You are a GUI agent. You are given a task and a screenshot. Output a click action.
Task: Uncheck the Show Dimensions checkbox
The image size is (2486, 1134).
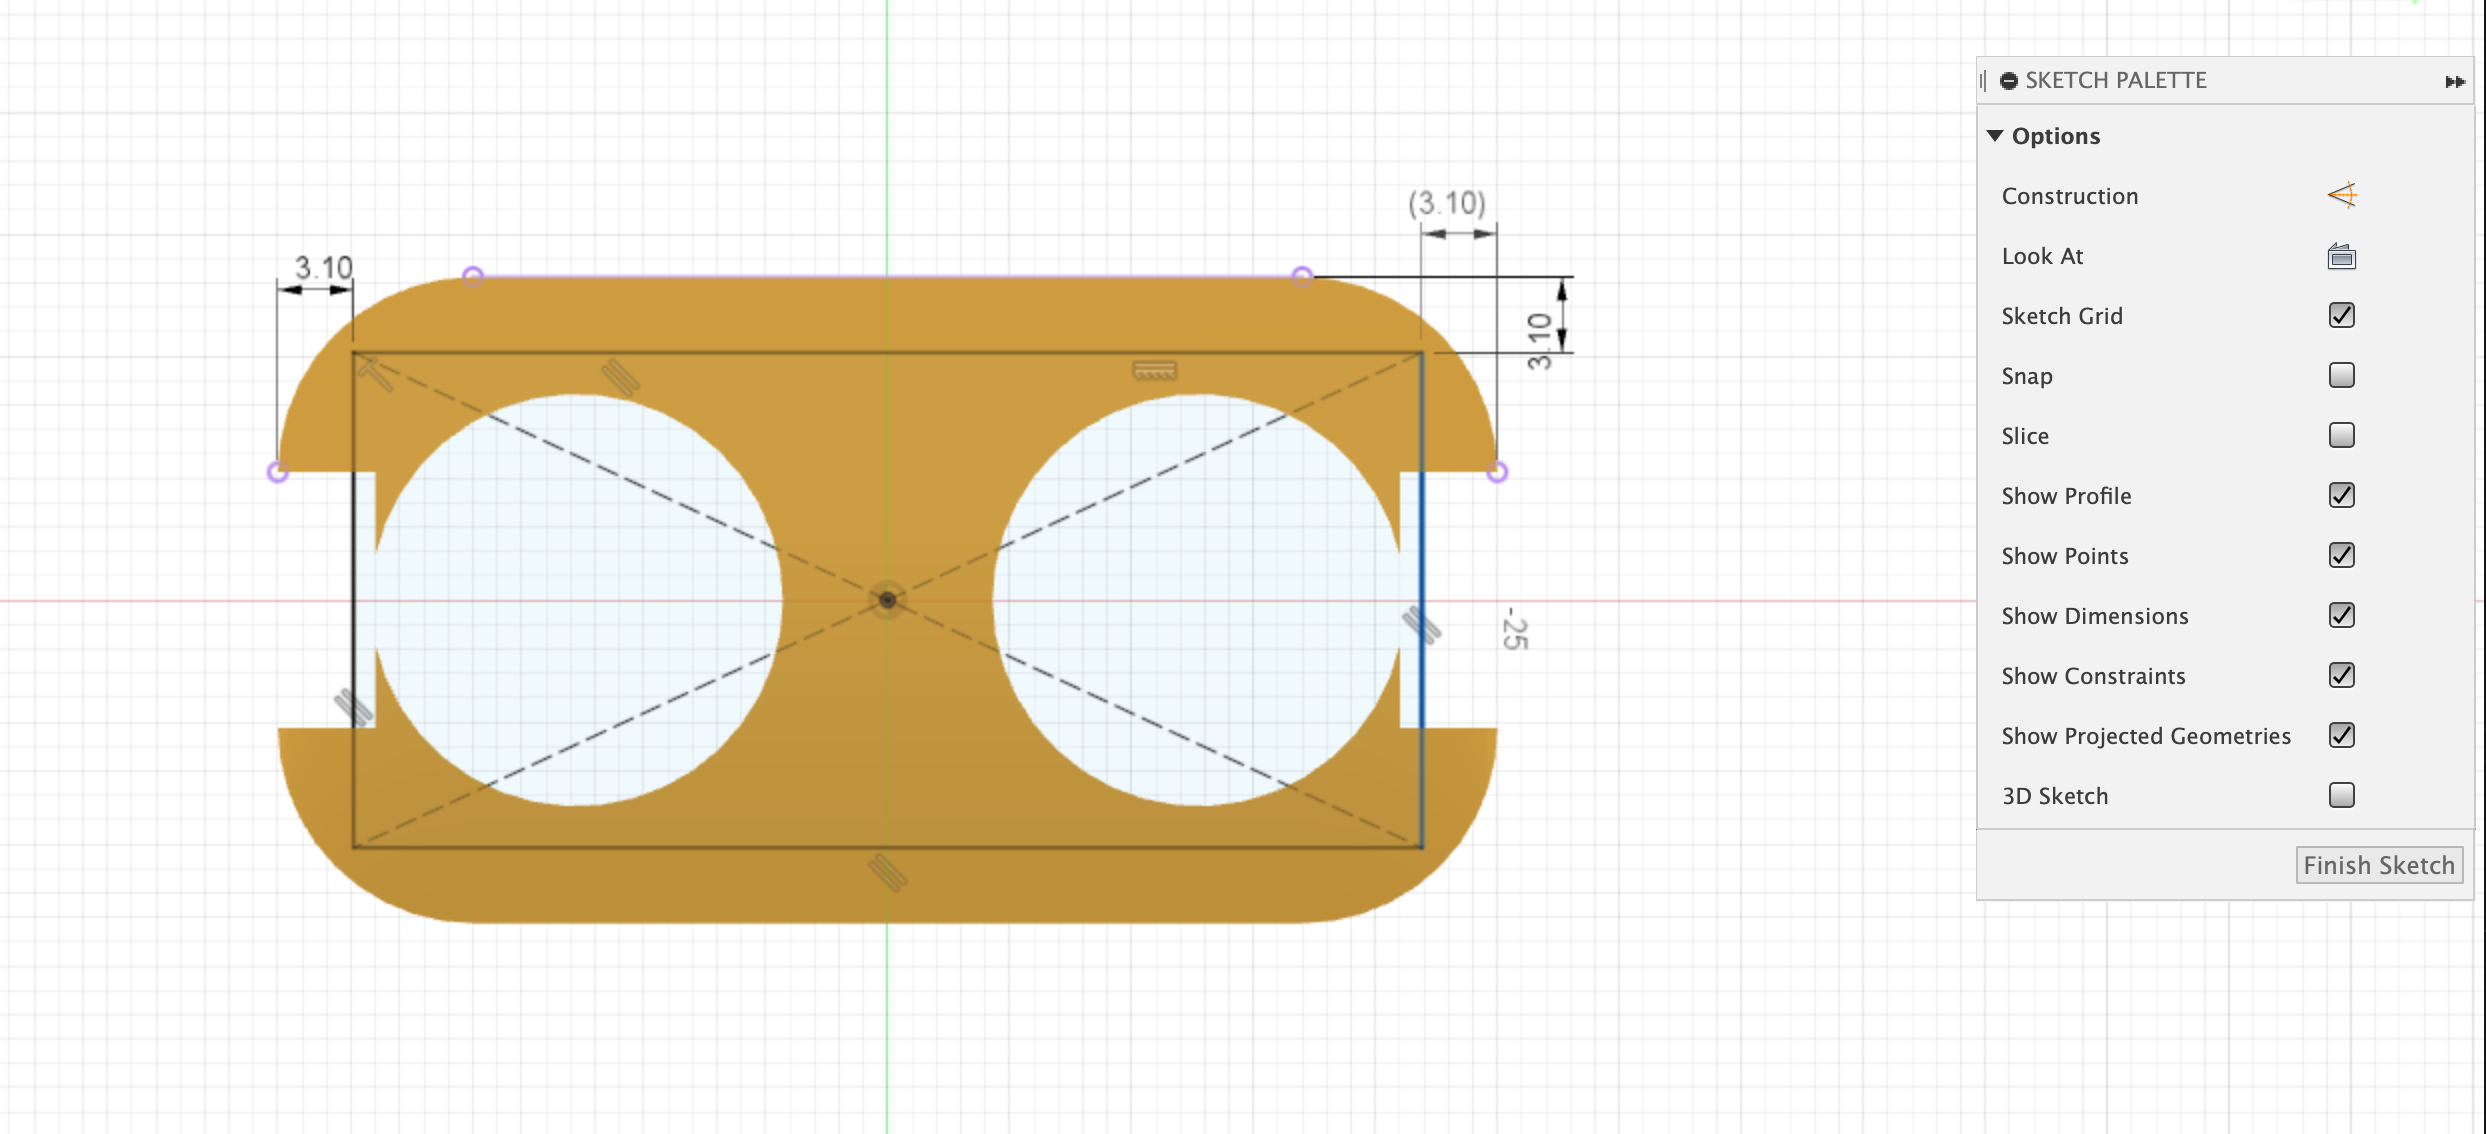click(x=2342, y=615)
